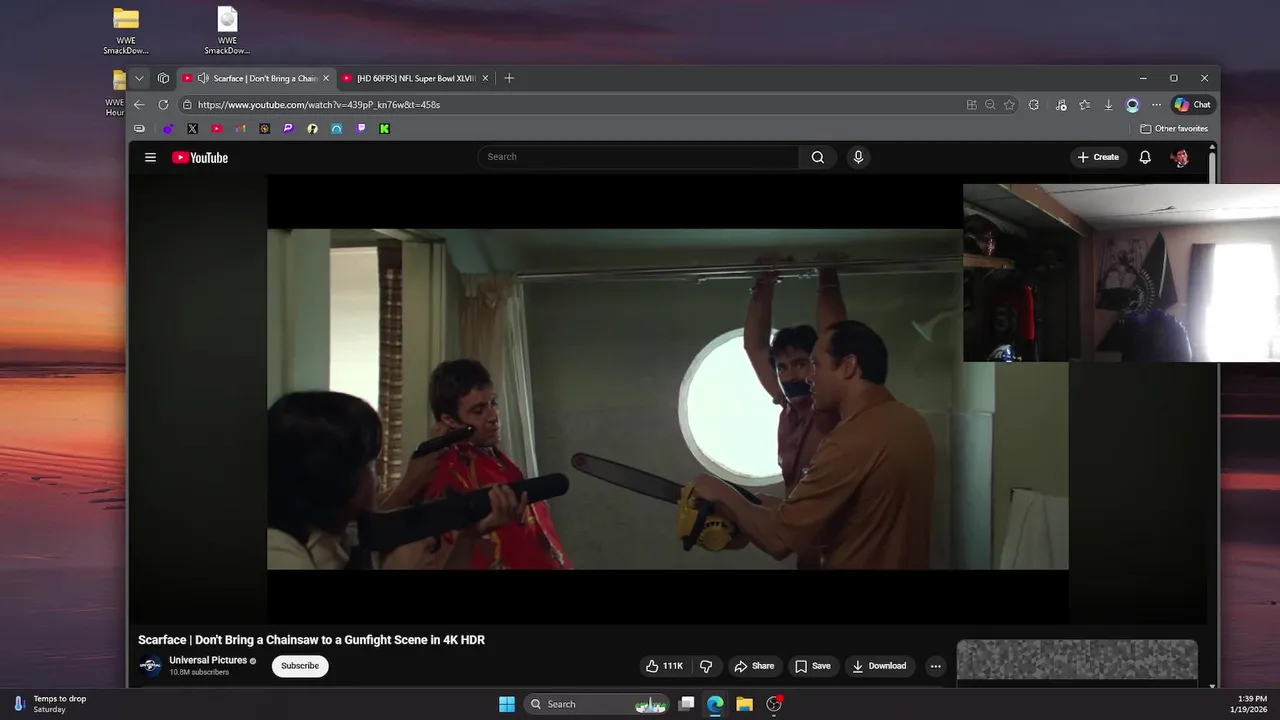Go back to previous page
The height and width of the screenshot is (720, 1280).
(139, 104)
